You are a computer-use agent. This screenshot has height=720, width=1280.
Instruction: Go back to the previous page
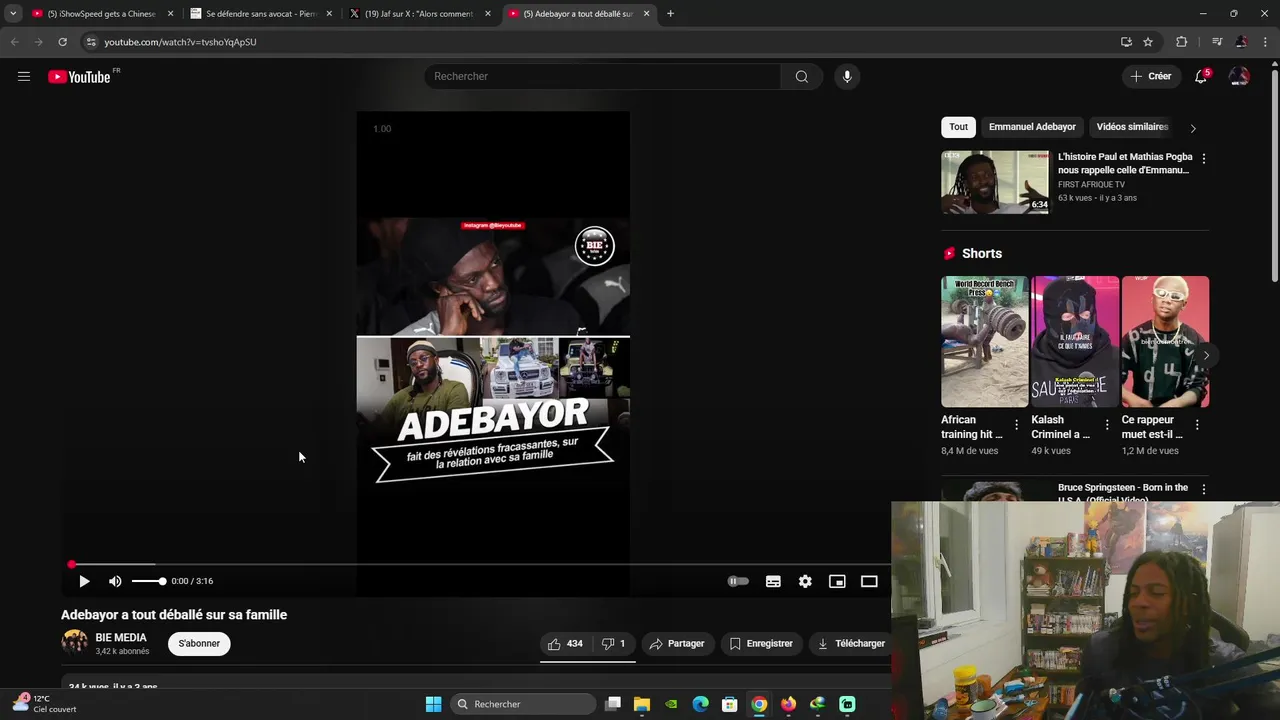[x=14, y=42]
